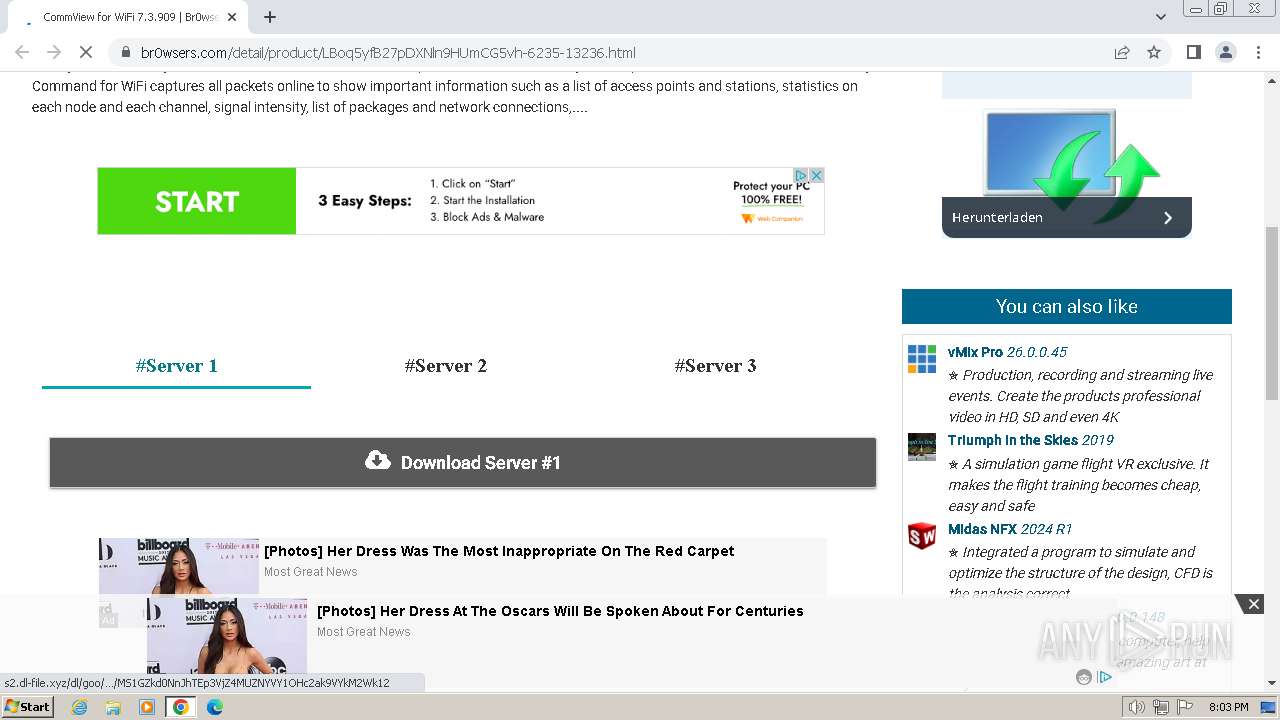
Task: Open Oscars dress article link
Action: click(560, 611)
